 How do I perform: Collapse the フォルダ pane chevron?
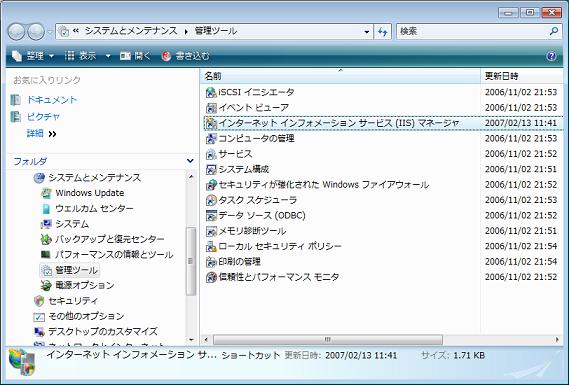click(190, 161)
